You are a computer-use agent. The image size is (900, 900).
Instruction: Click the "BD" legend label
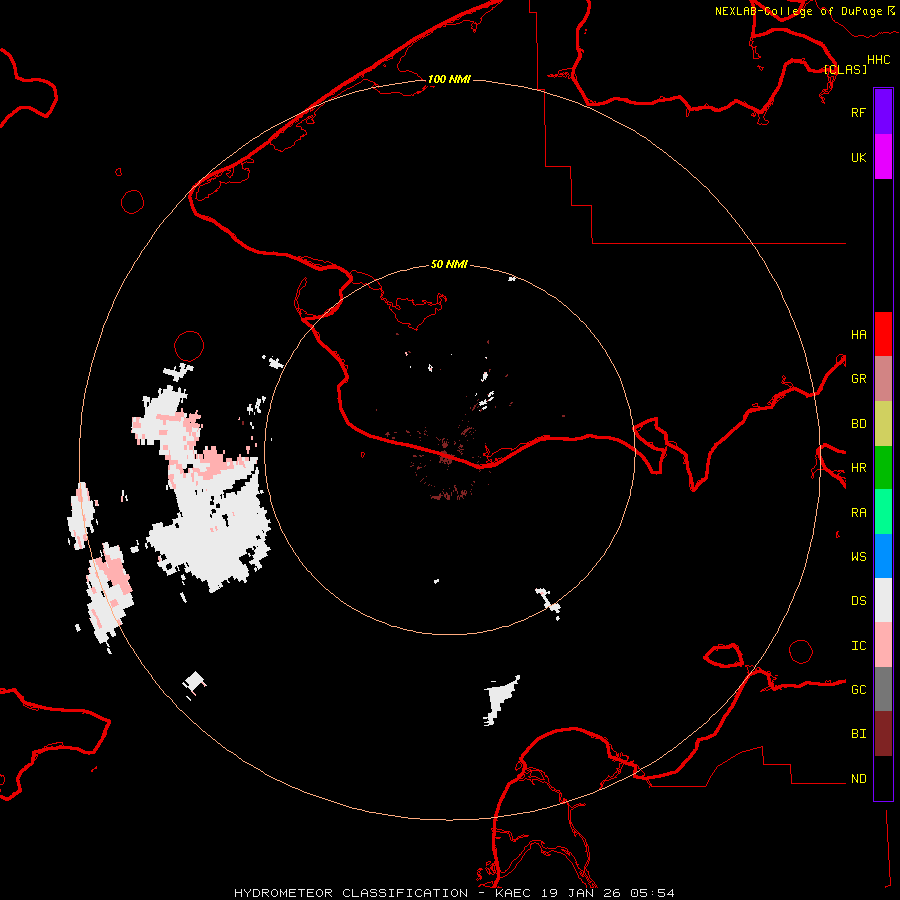coord(858,424)
